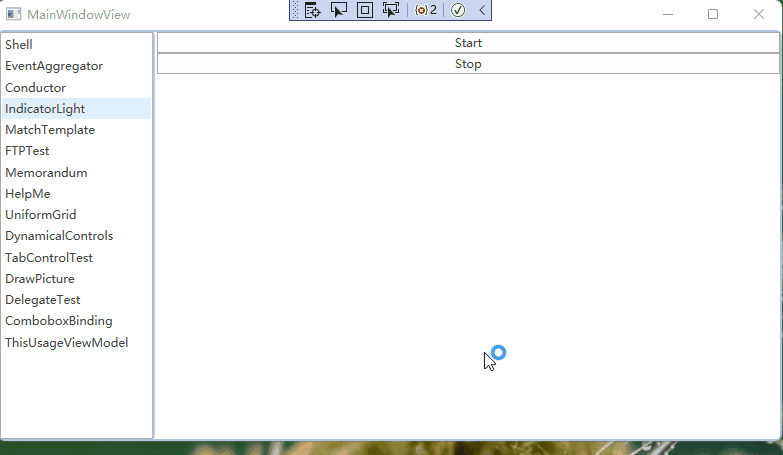The height and width of the screenshot is (455, 783).
Task: Enable Track Focused Element icon
Action: [391, 10]
